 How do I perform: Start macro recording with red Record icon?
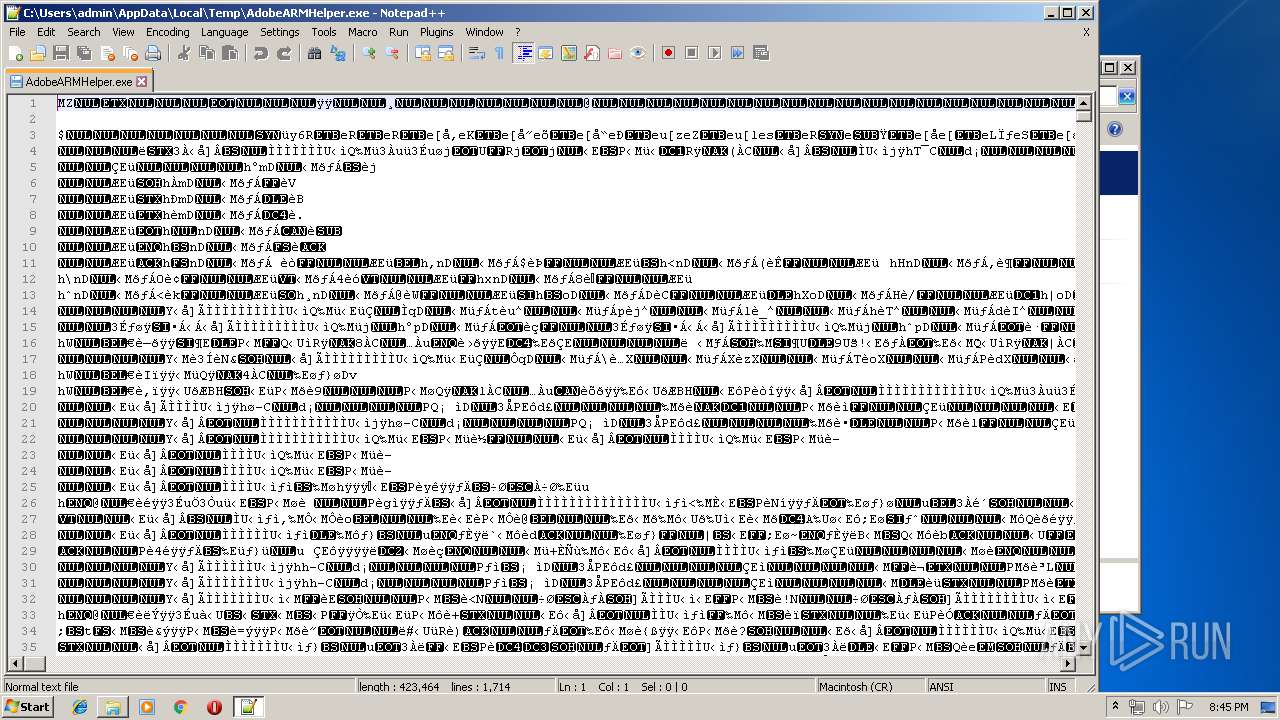click(x=669, y=53)
